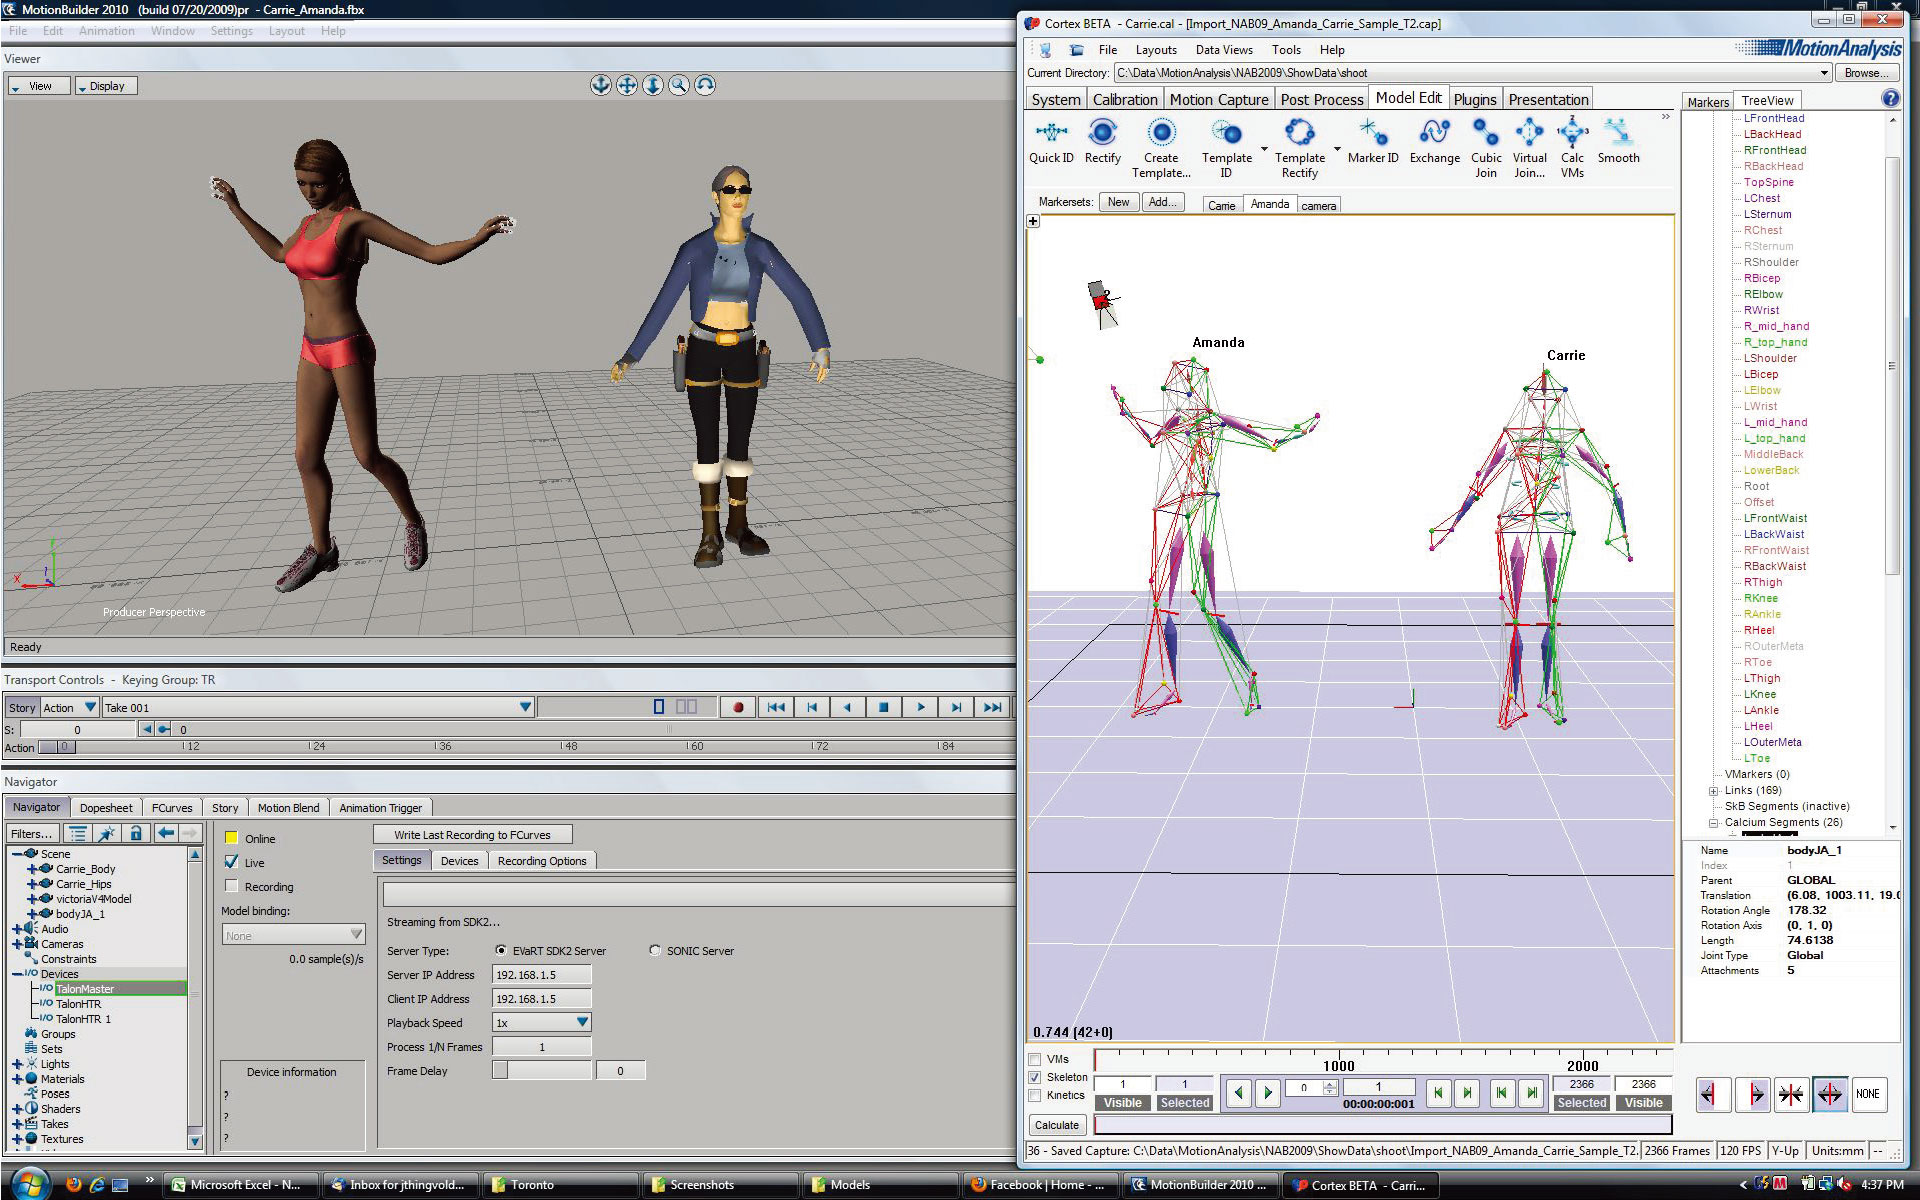Image resolution: width=1920 pixels, height=1200 pixels.
Task: Open the Animation menu in MotionBuilder
Action: (x=106, y=31)
